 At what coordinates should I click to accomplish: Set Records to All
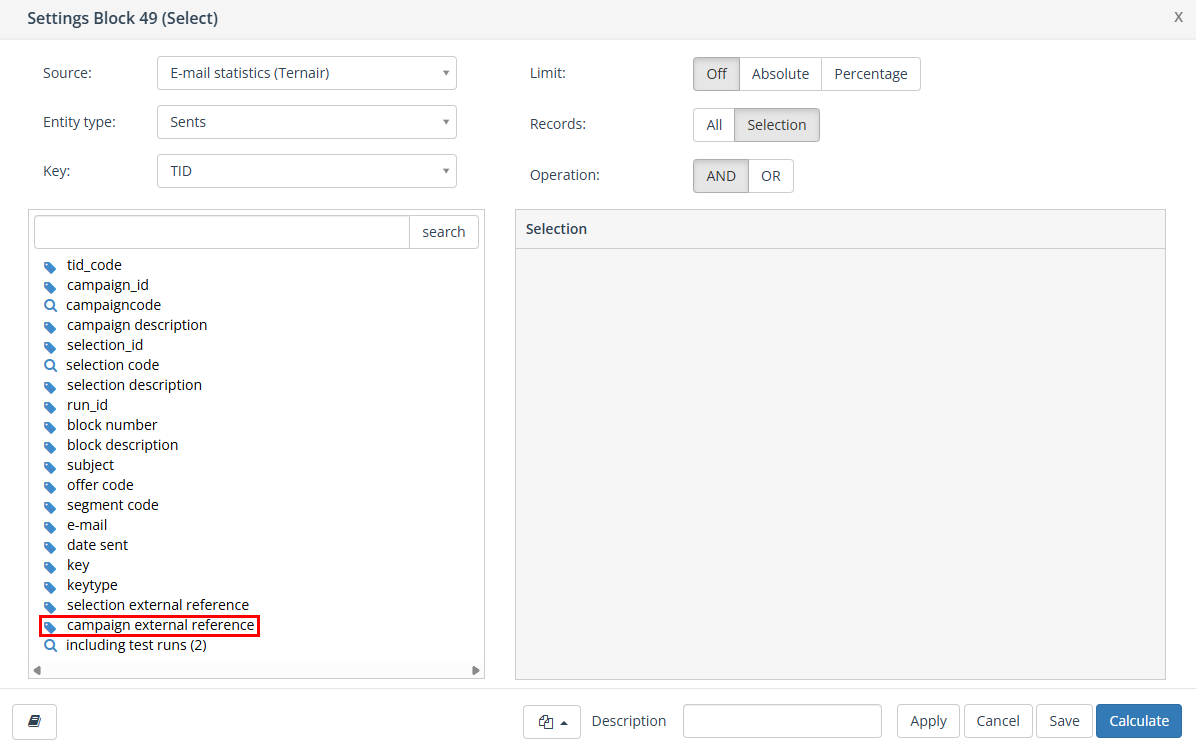tap(714, 125)
